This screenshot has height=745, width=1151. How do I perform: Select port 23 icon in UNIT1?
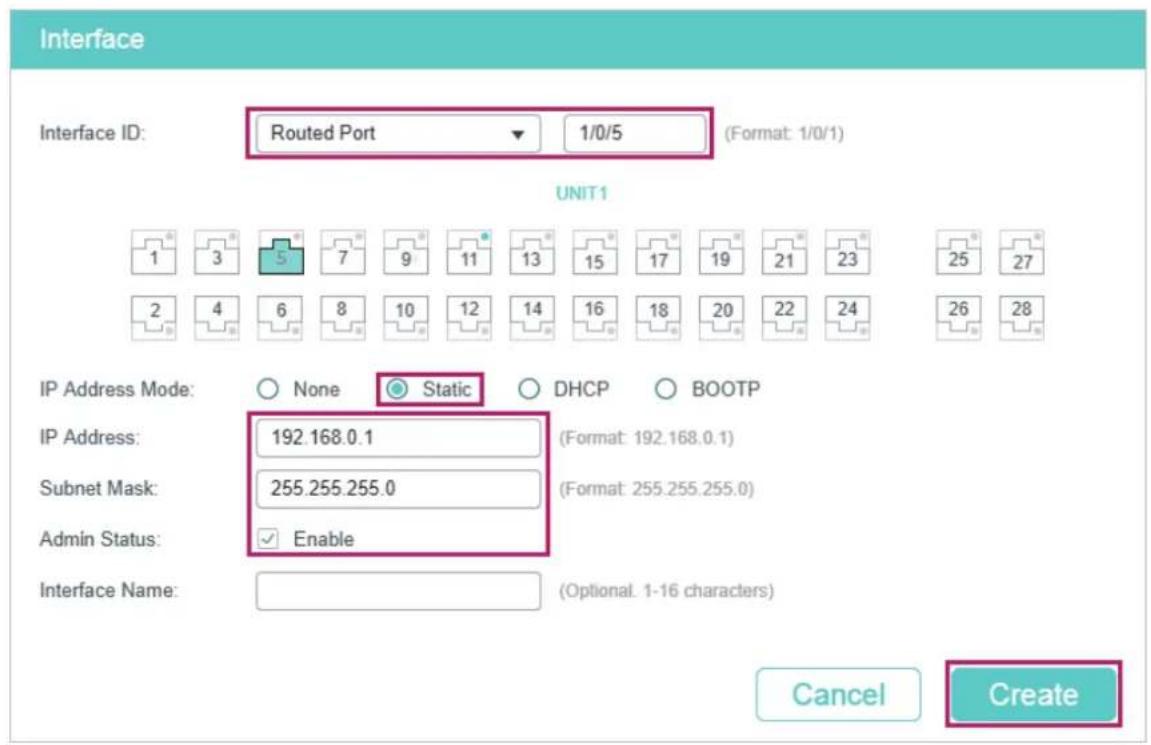pyautogui.click(x=848, y=252)
